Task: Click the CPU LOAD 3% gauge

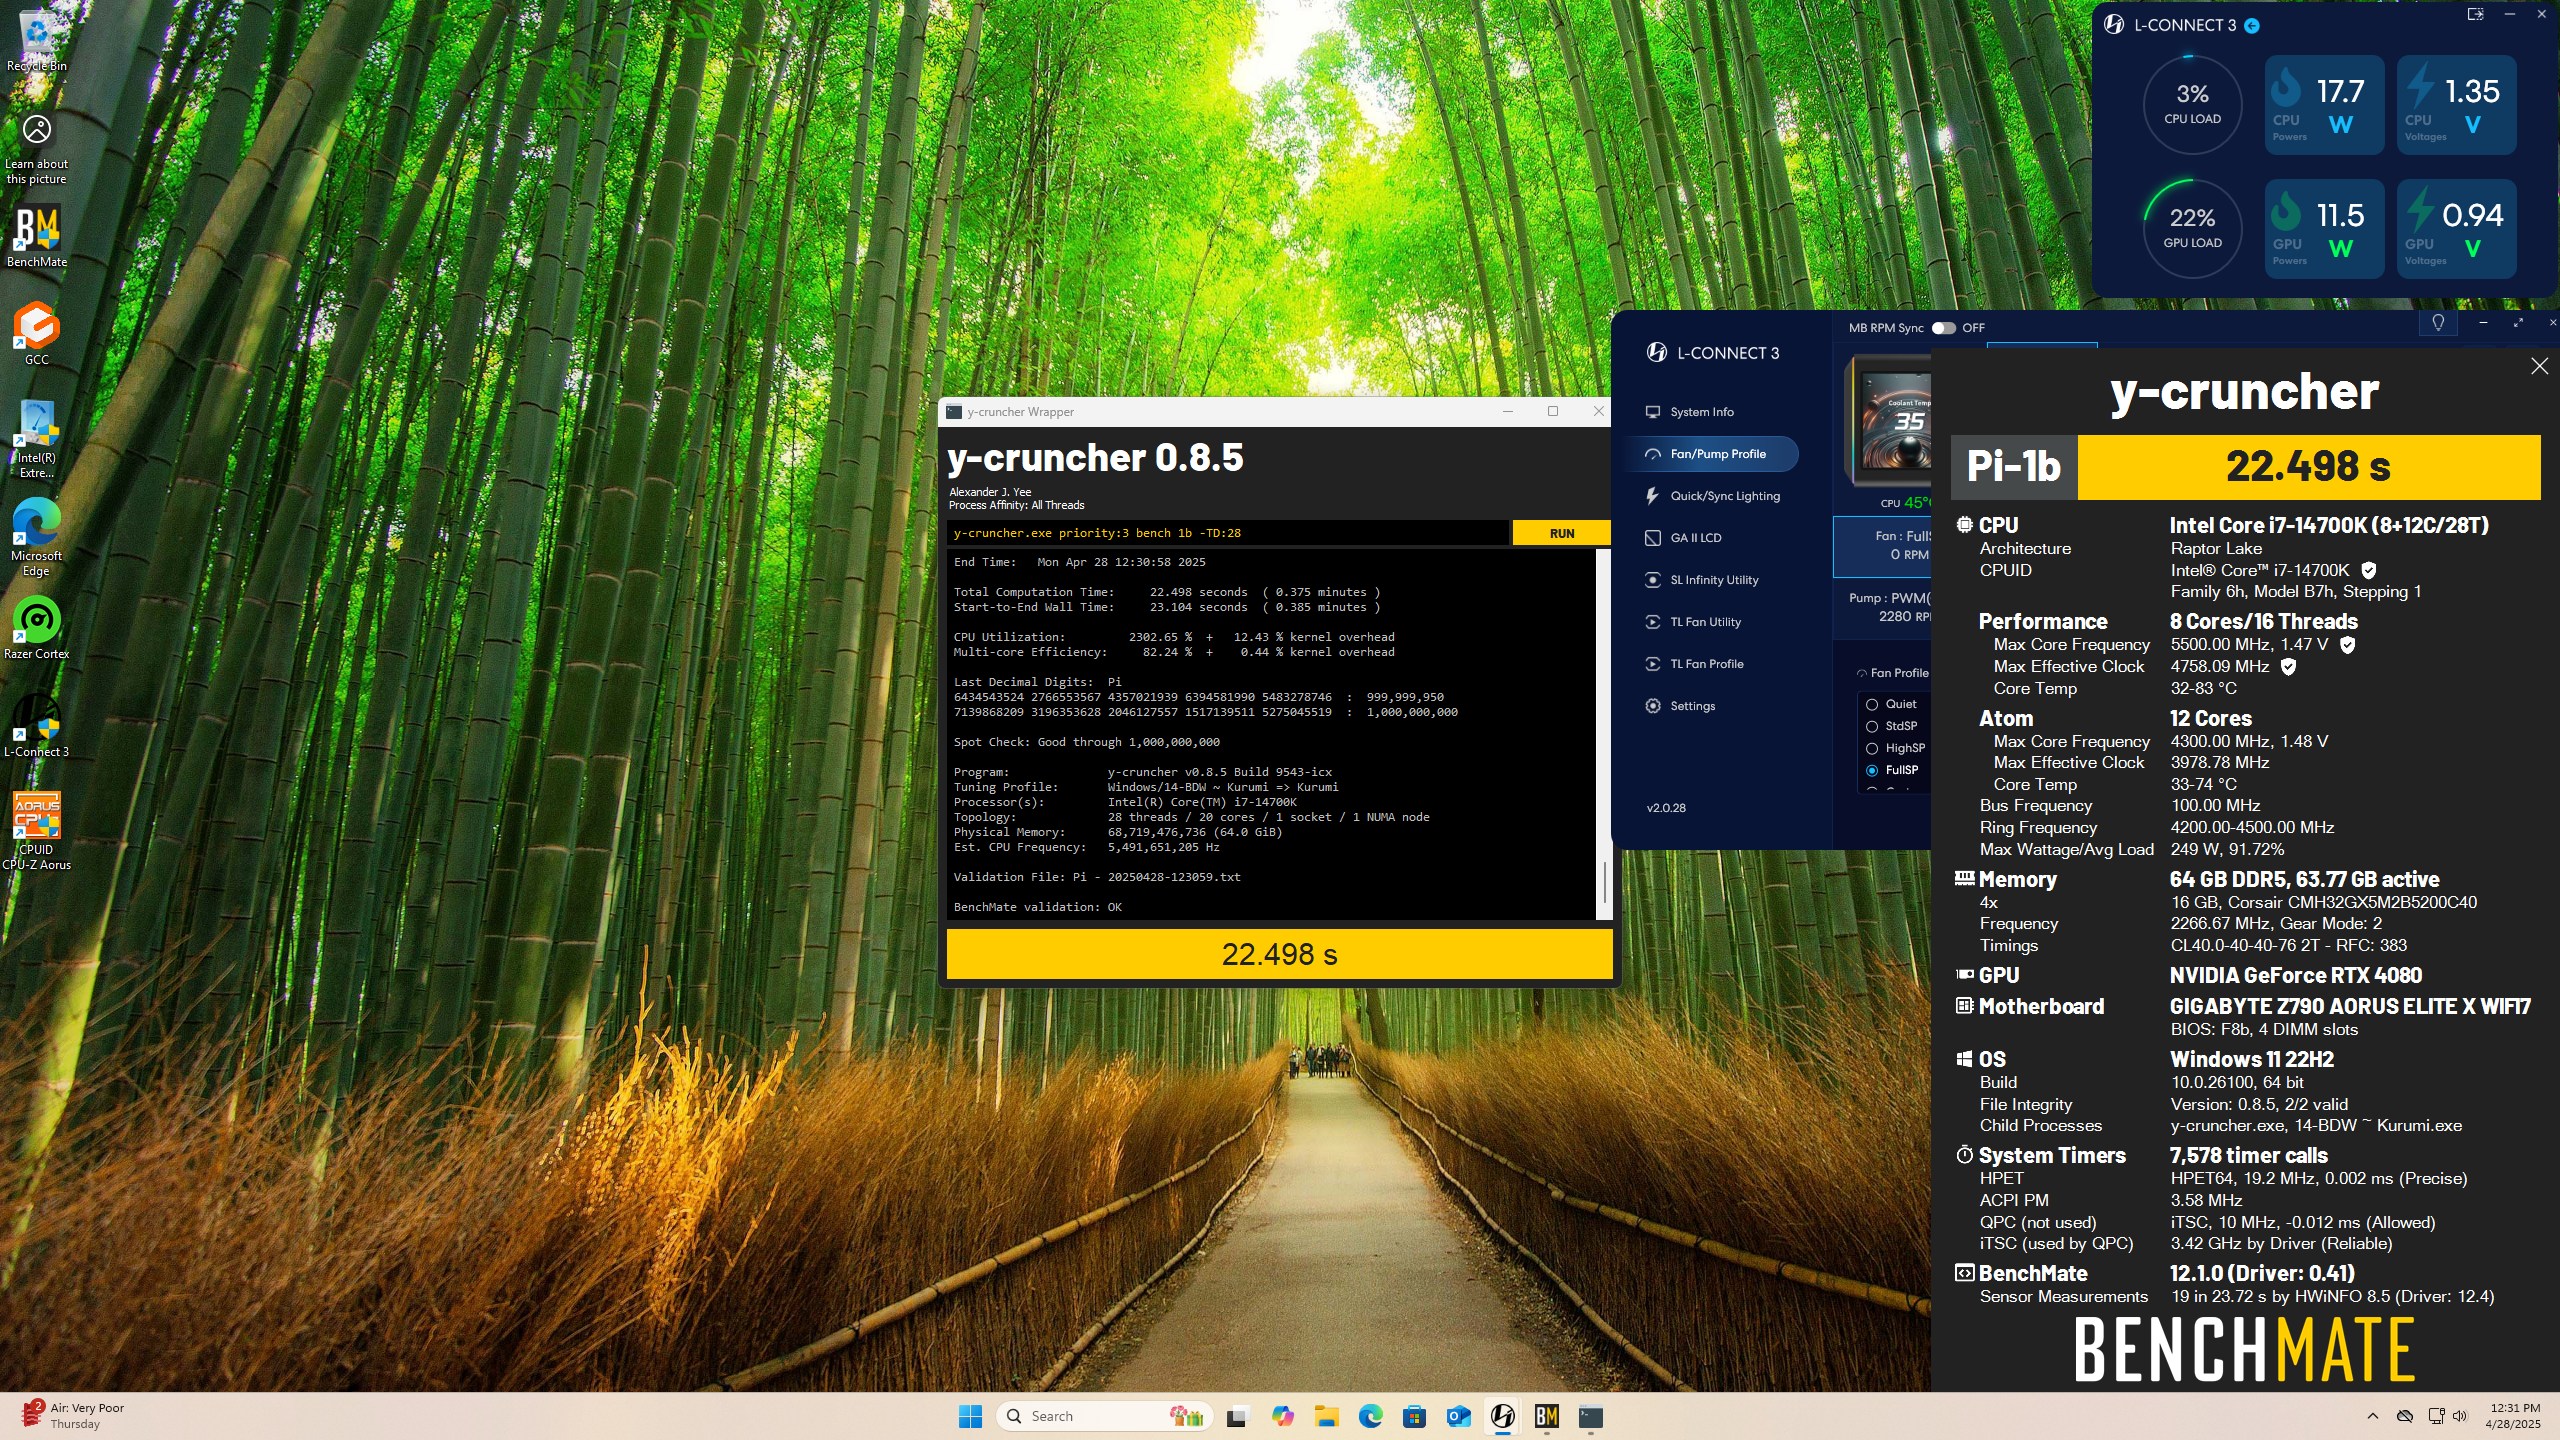Action: coord(2192,104)
